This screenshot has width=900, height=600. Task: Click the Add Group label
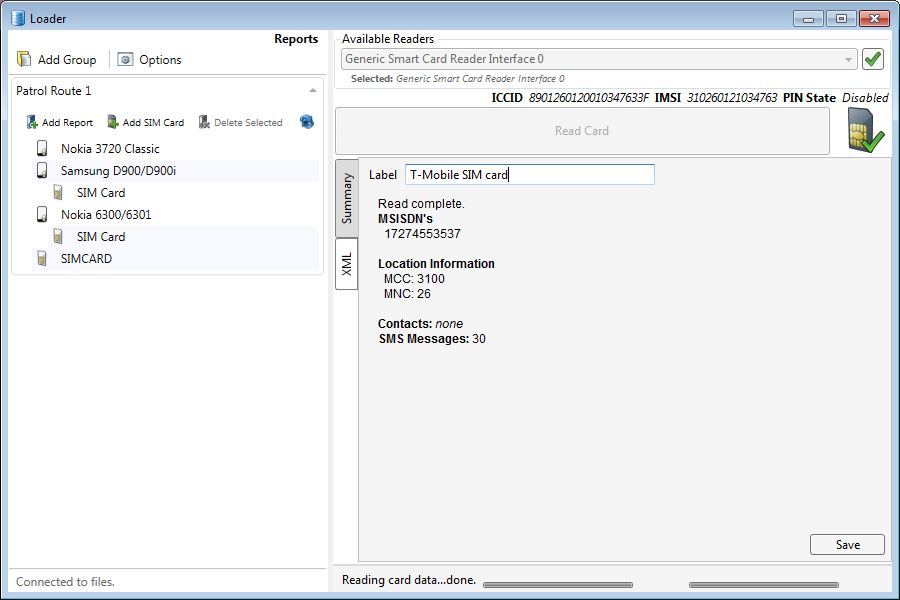pyautogui.click(x=67, y=60)
